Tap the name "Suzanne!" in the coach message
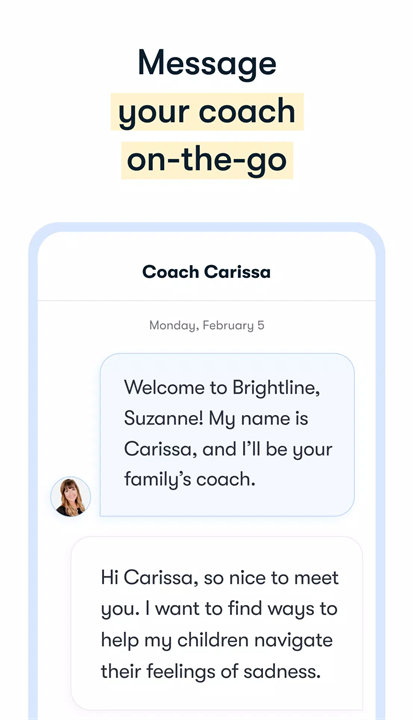 pos(164,419)
